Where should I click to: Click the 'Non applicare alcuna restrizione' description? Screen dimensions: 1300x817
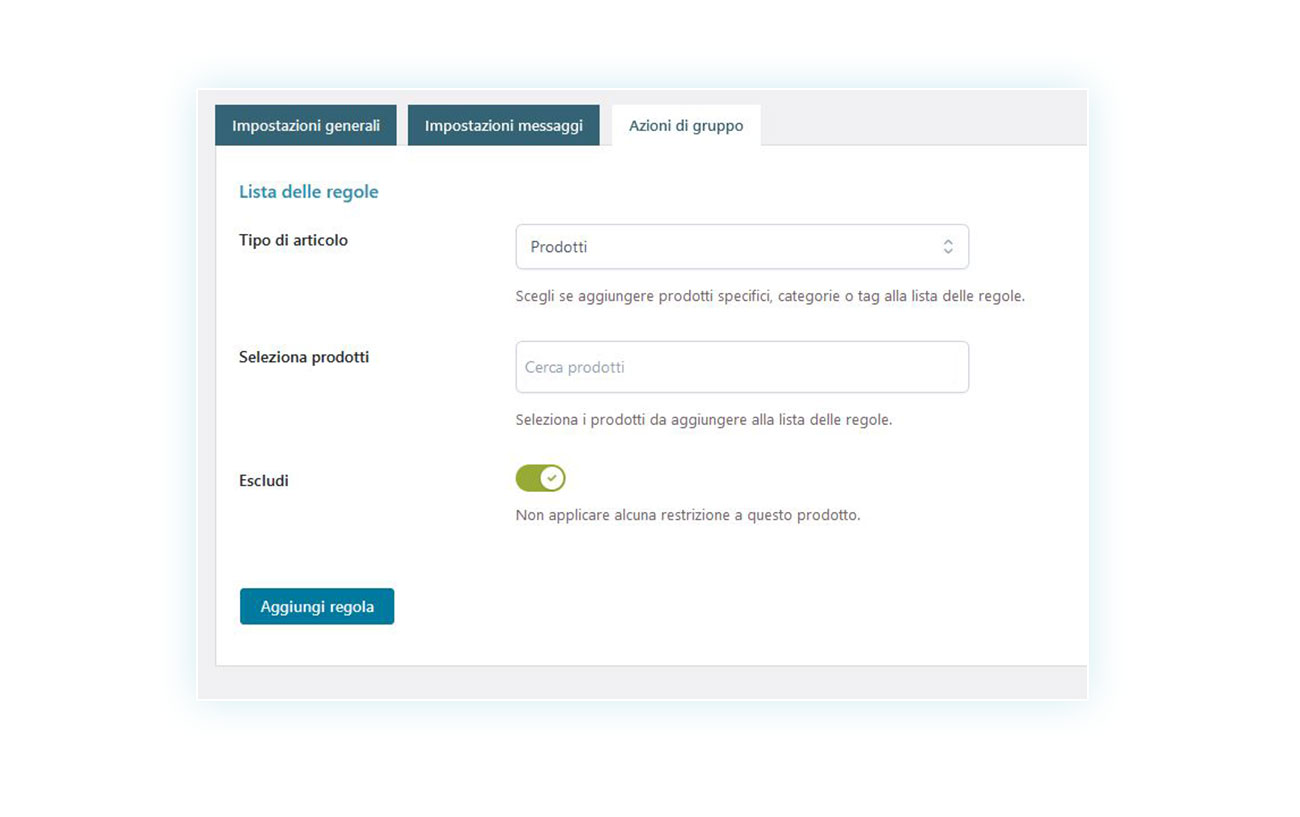[688, 516]
